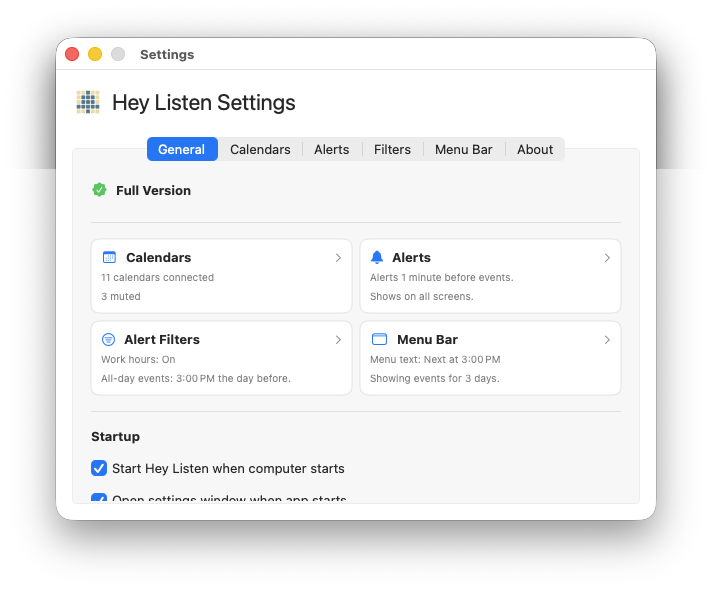Toggle Start Hey Listen when computer starts
Screen dimensions: 712x594
(99, 468)
